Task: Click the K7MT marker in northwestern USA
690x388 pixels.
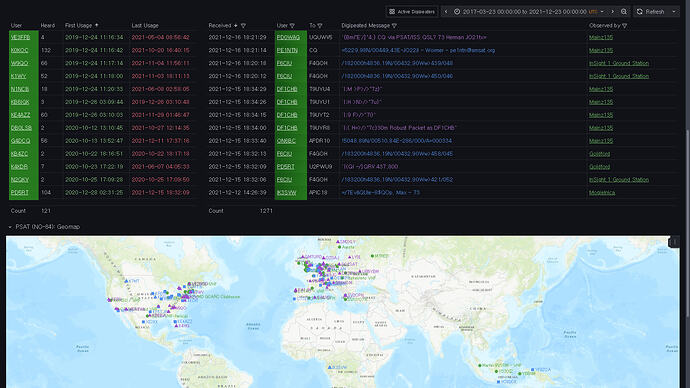Action: 126,281
